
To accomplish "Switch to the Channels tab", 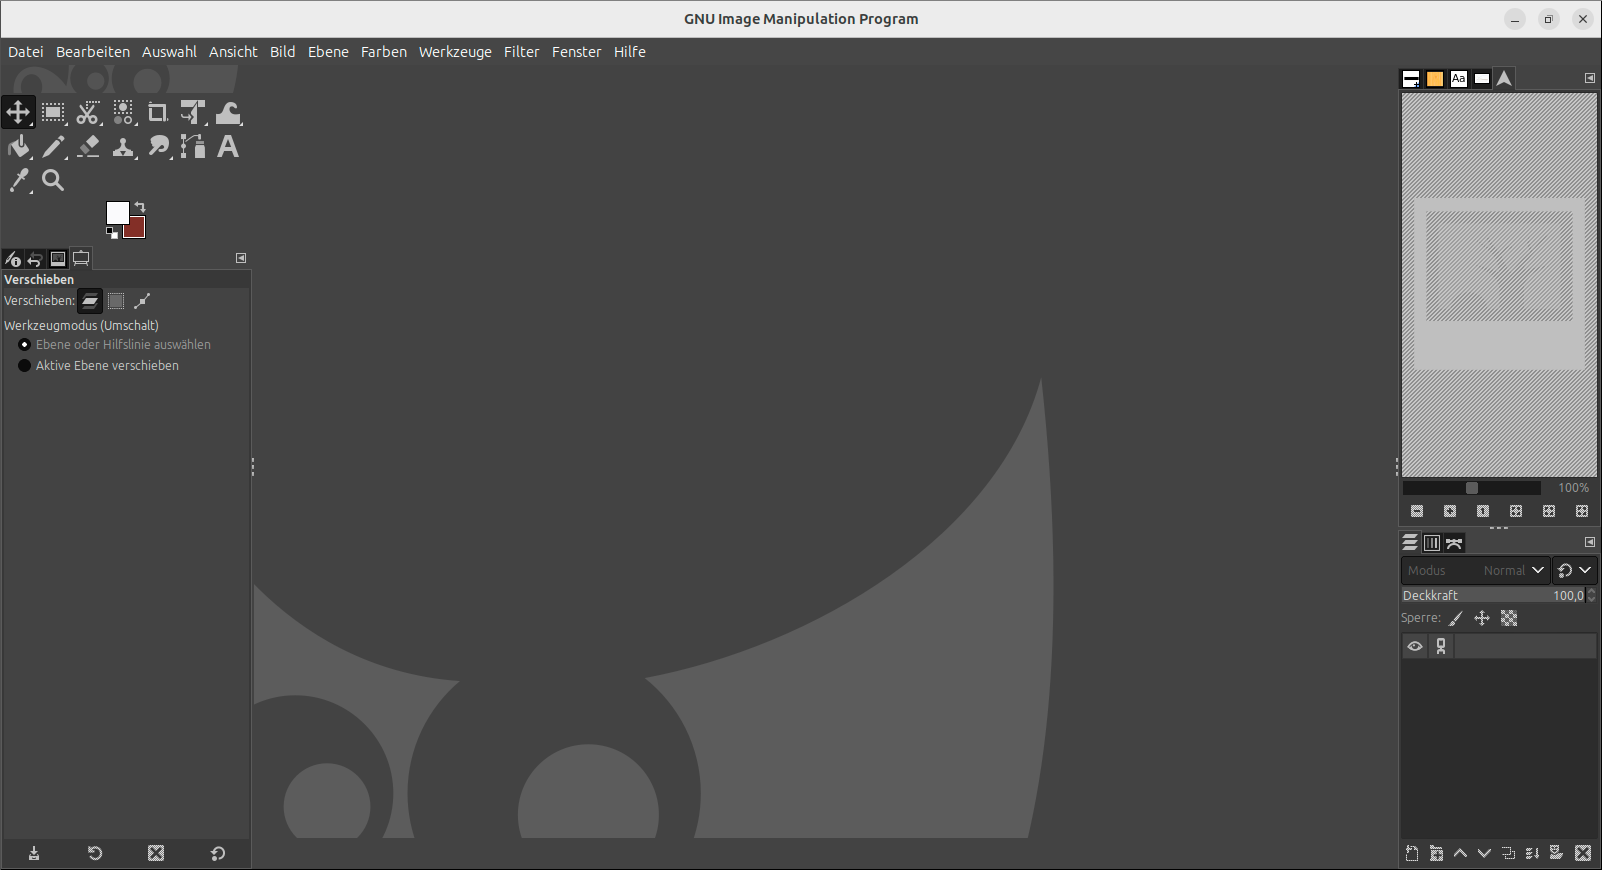I will click(x=1432, y=543).
